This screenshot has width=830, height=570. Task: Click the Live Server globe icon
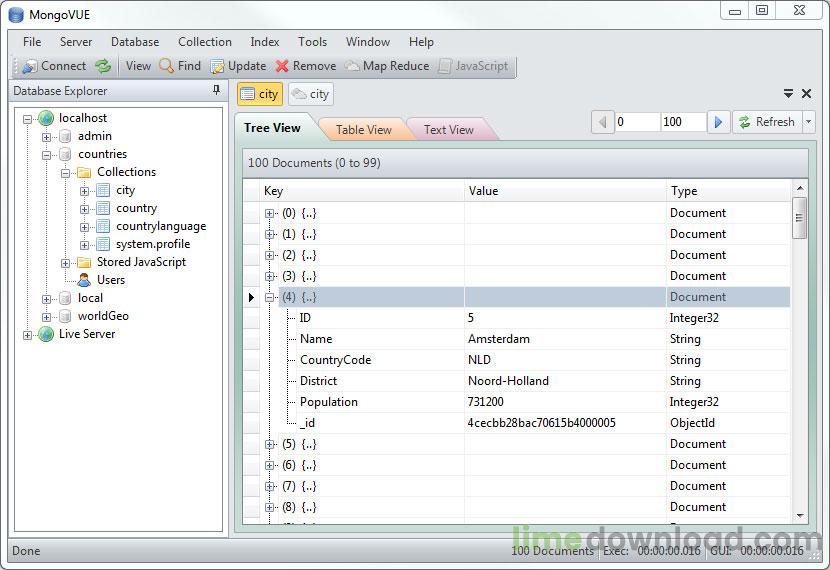[x=46, y=334]
